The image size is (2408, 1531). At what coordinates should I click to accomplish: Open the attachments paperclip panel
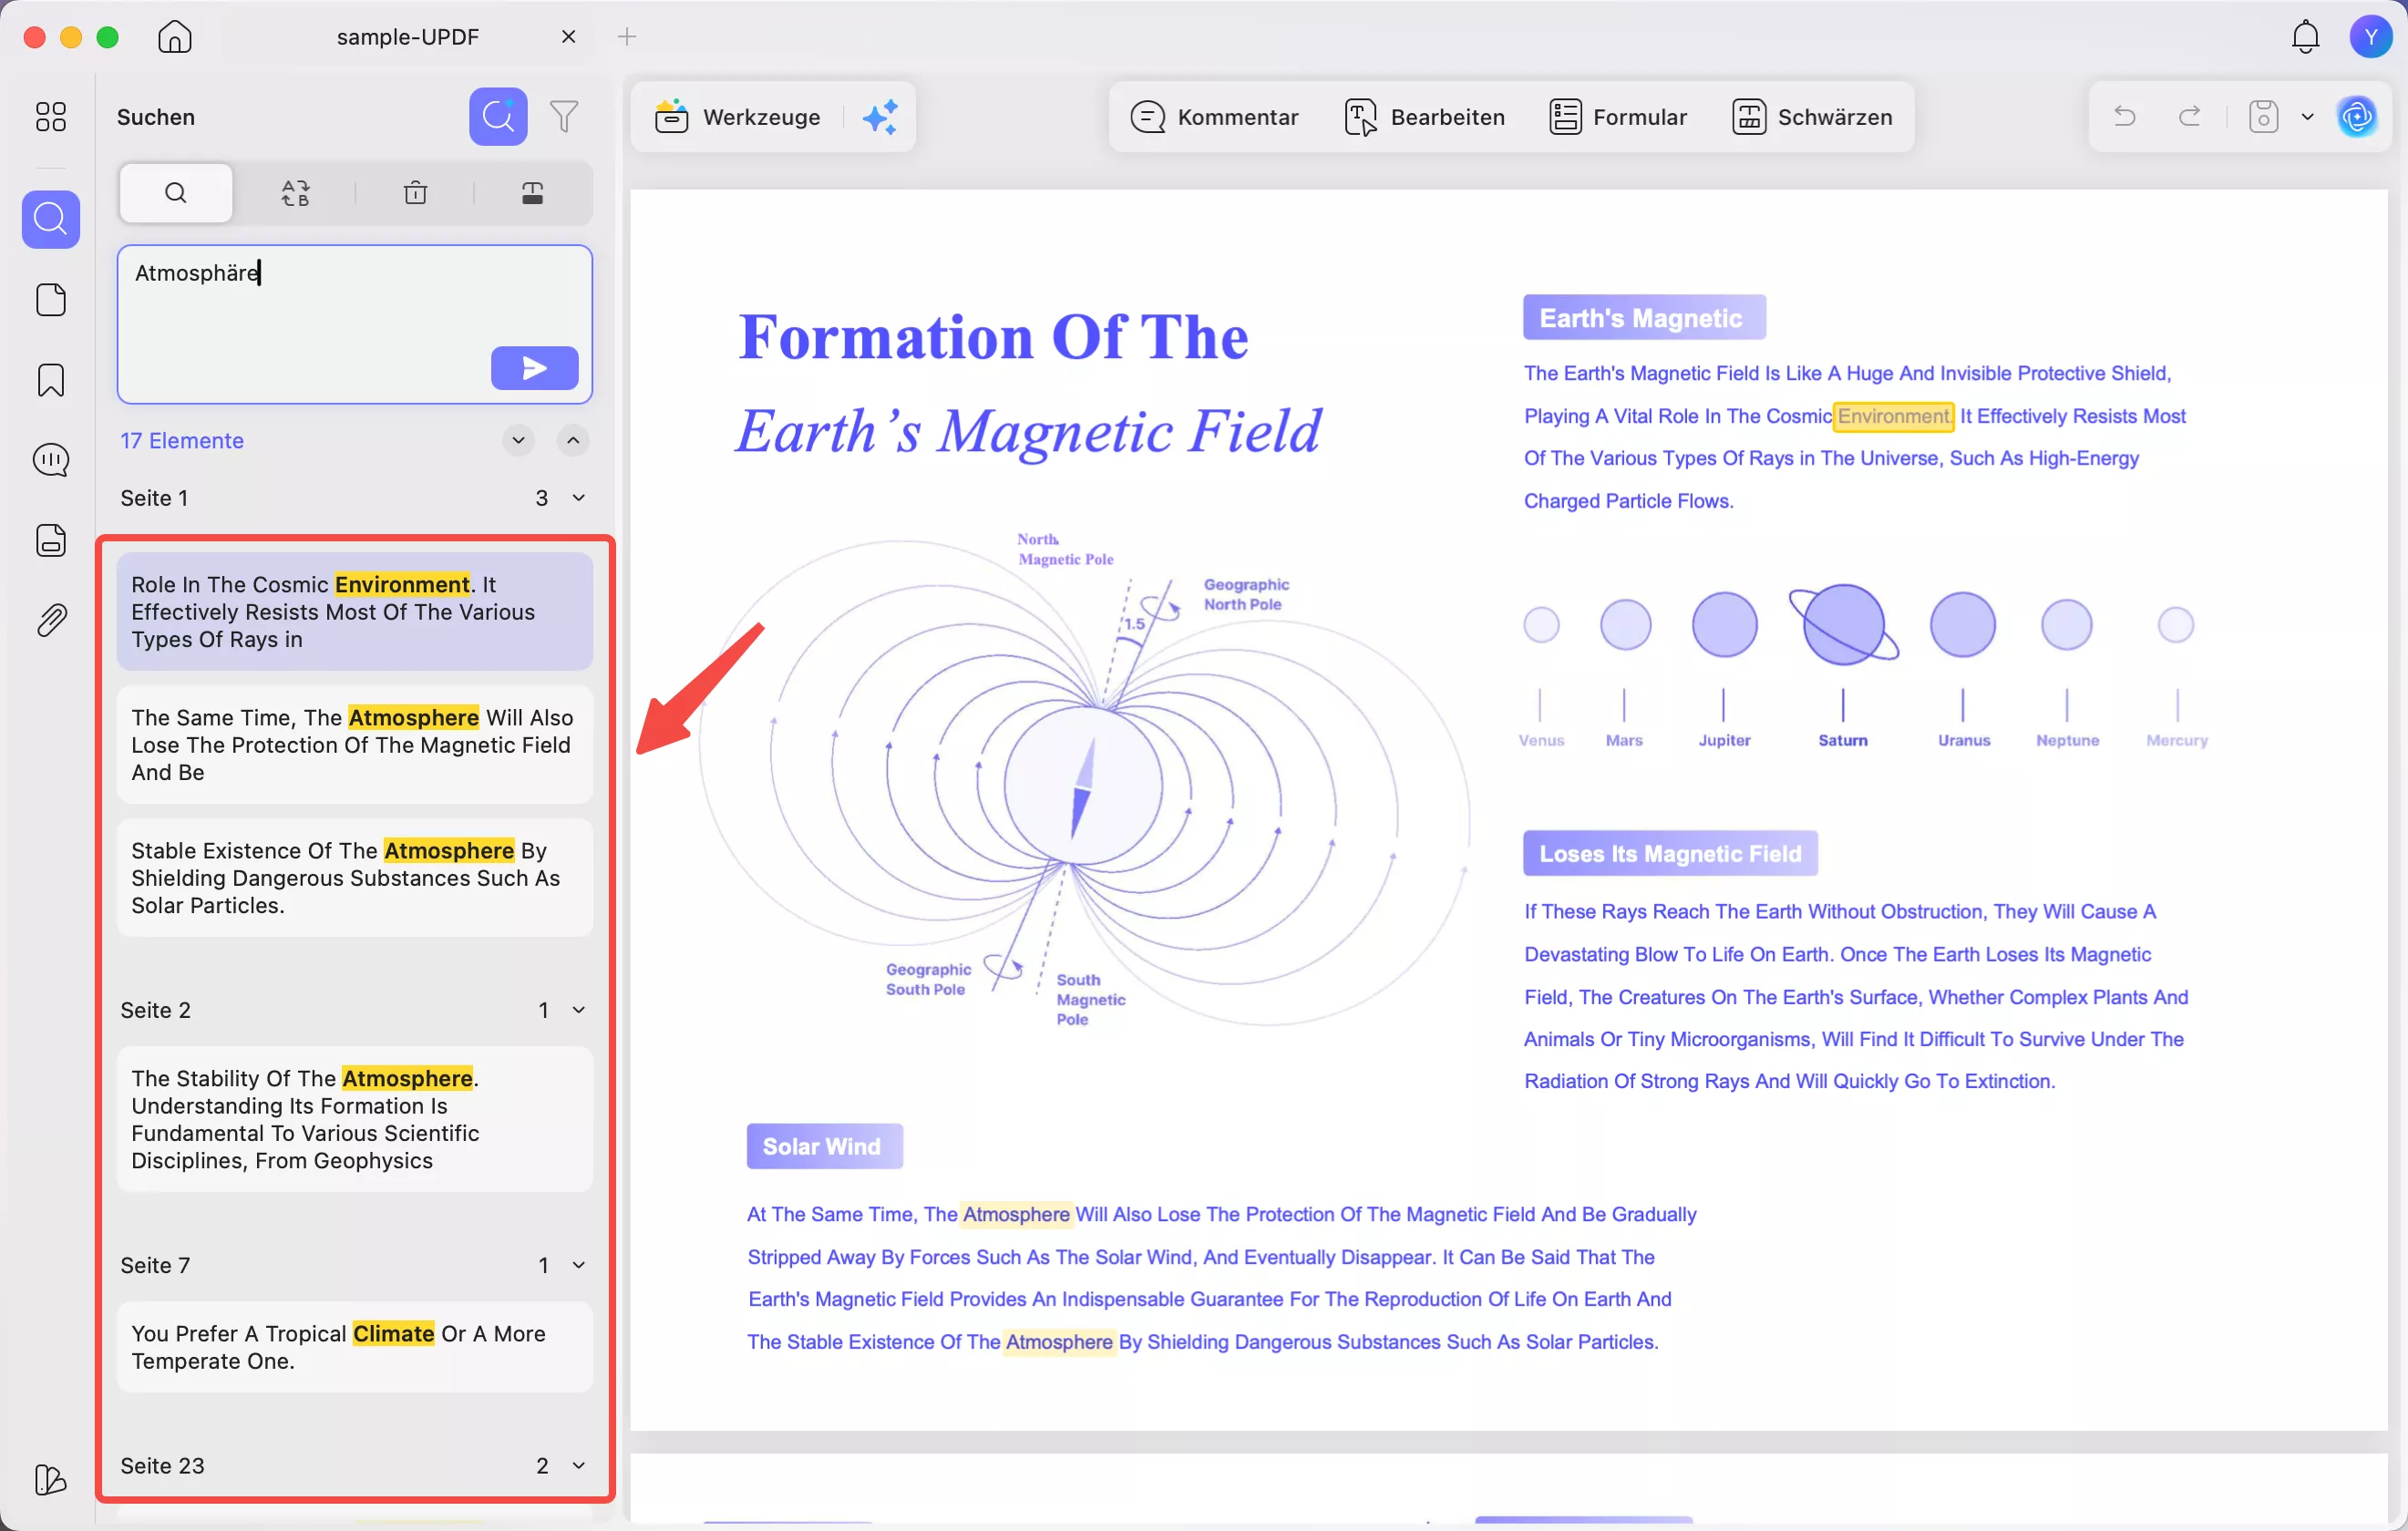[51, 620]
